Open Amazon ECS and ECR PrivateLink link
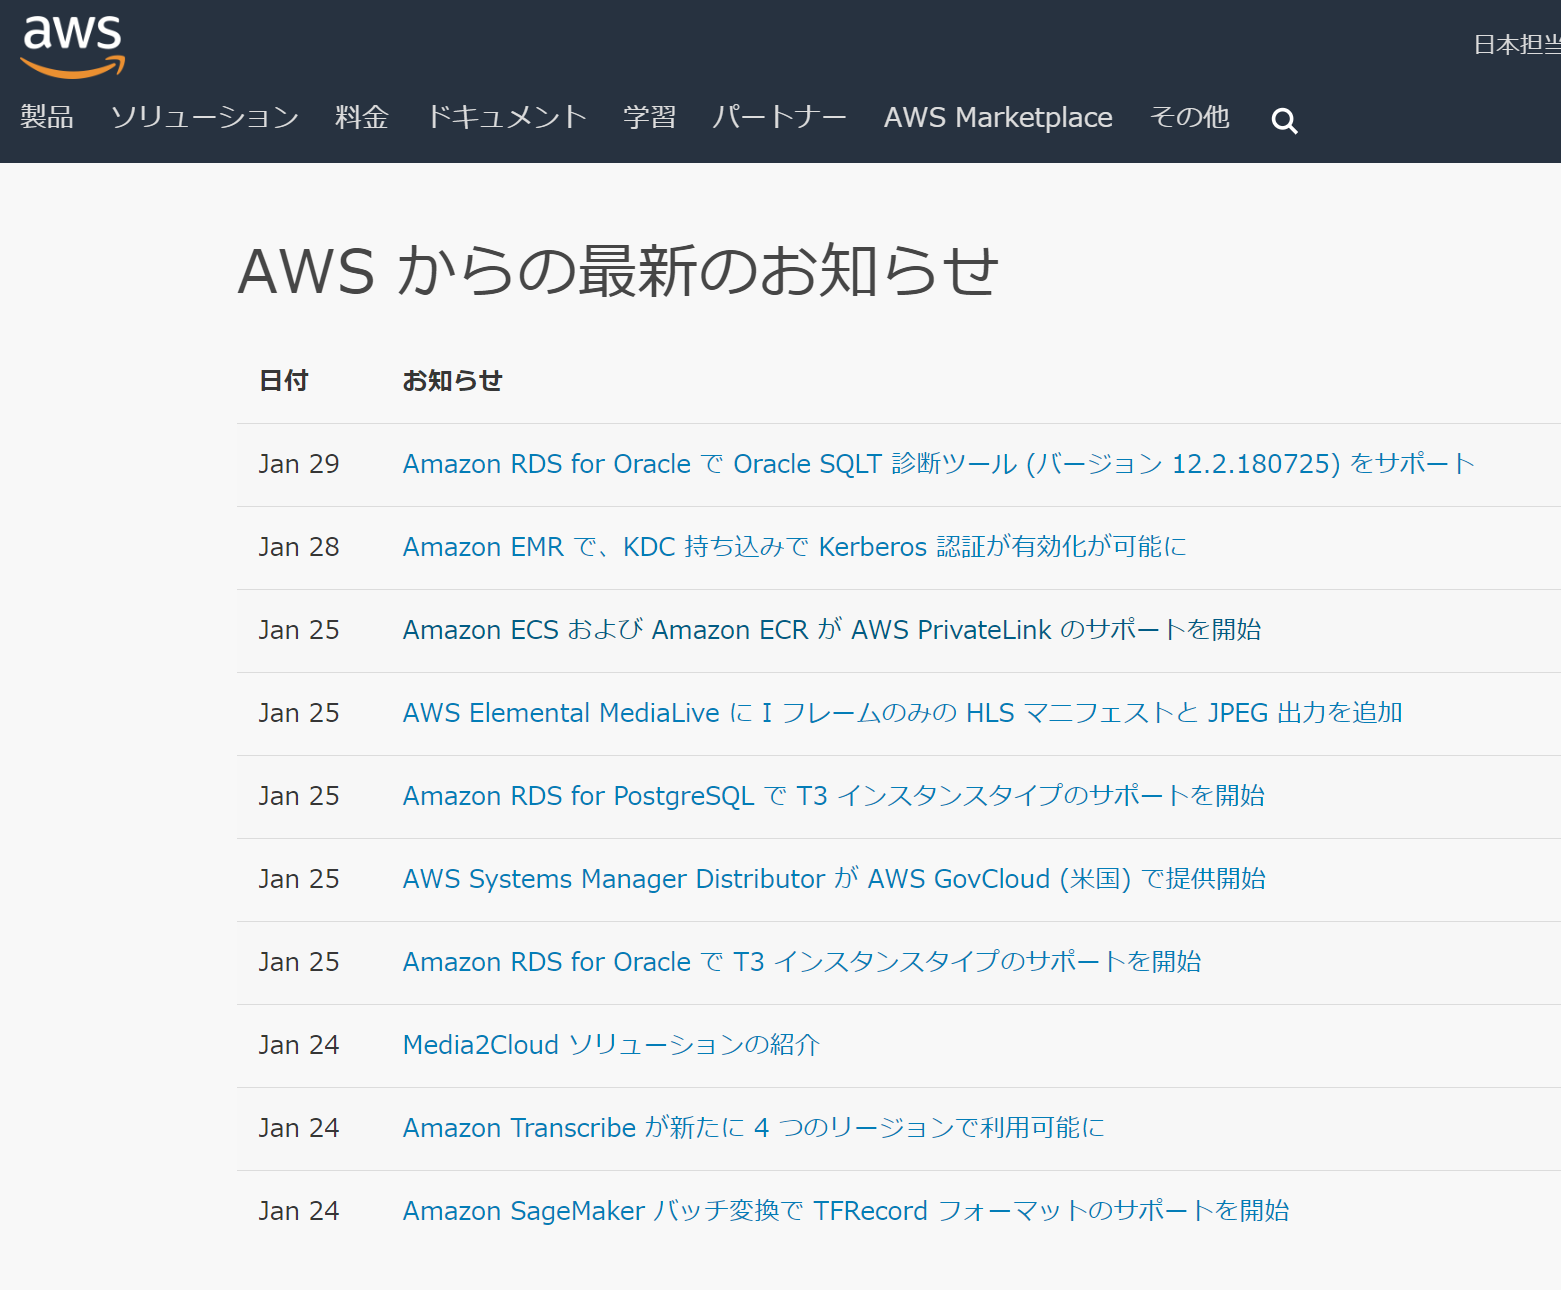Viewport: 1561px width, 1290px height. 831,630
